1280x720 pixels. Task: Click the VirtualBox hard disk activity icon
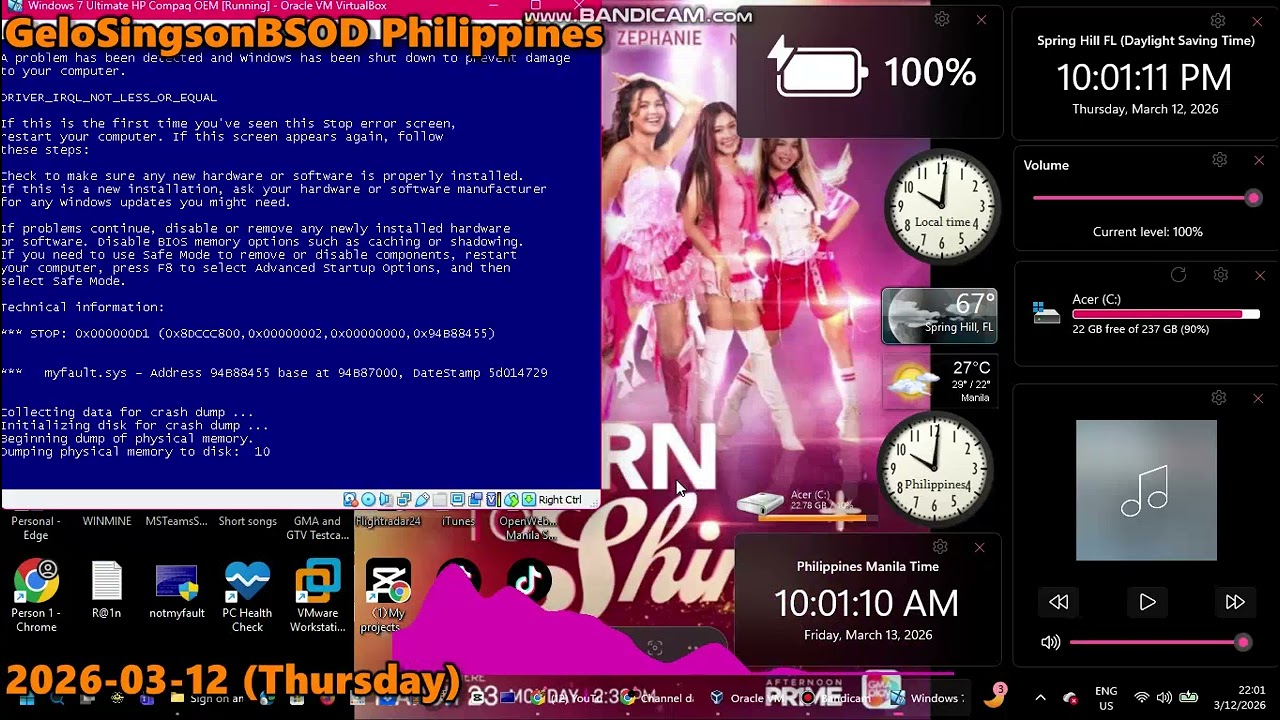pos(350,500)
